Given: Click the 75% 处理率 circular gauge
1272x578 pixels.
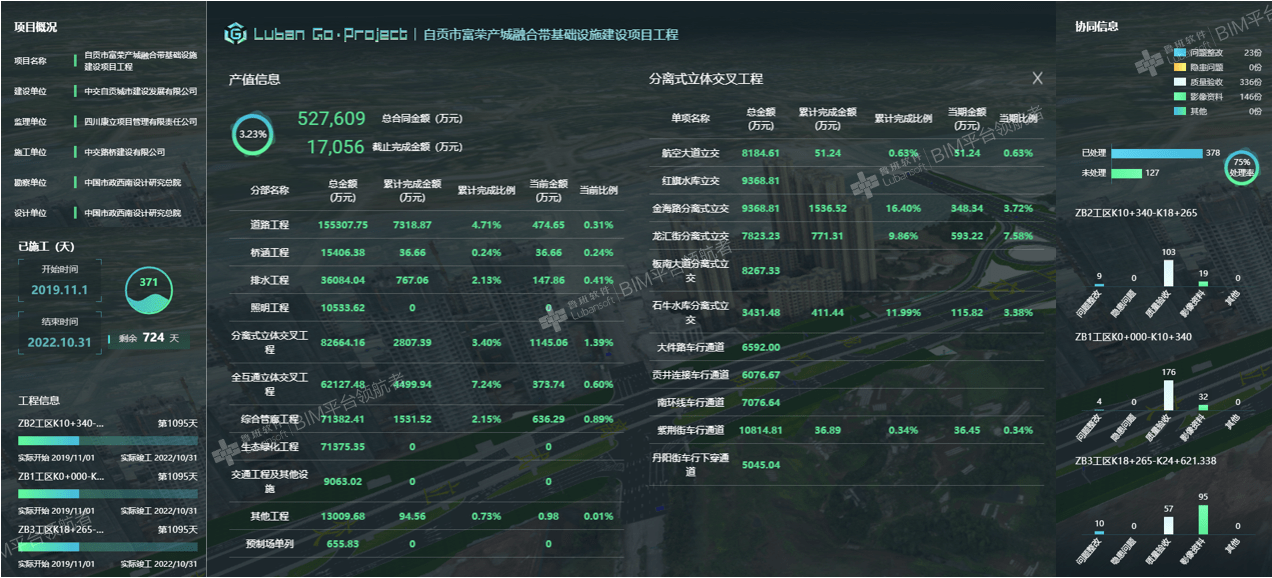Looking at the screenshot, I should click(1242, 166).
